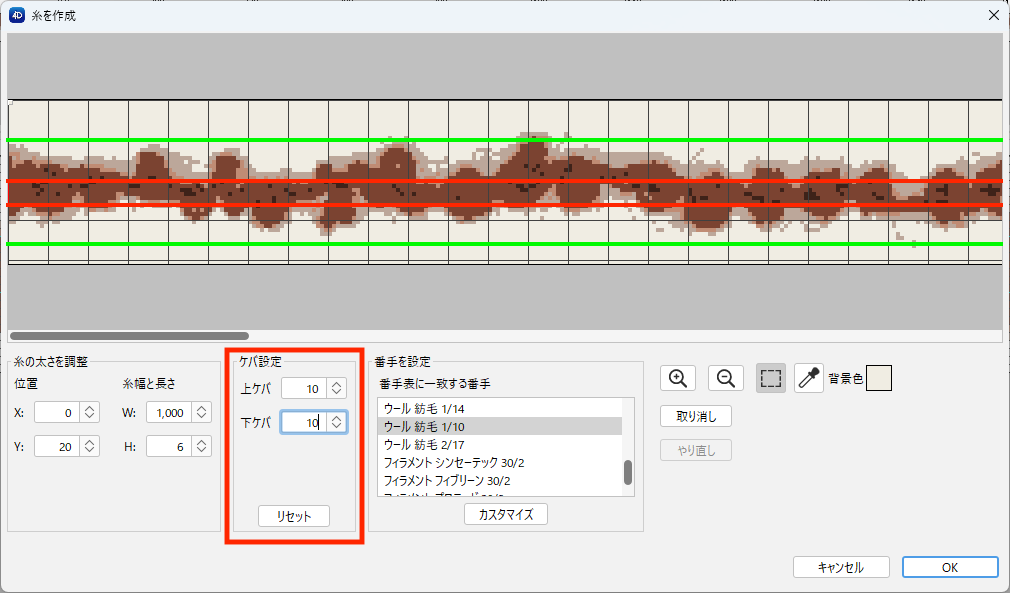Select ウール 紡毛 1/14 in yarn count list
Image resolution: width=1010 pixels, height=593 pixels.
coord(500,409)
